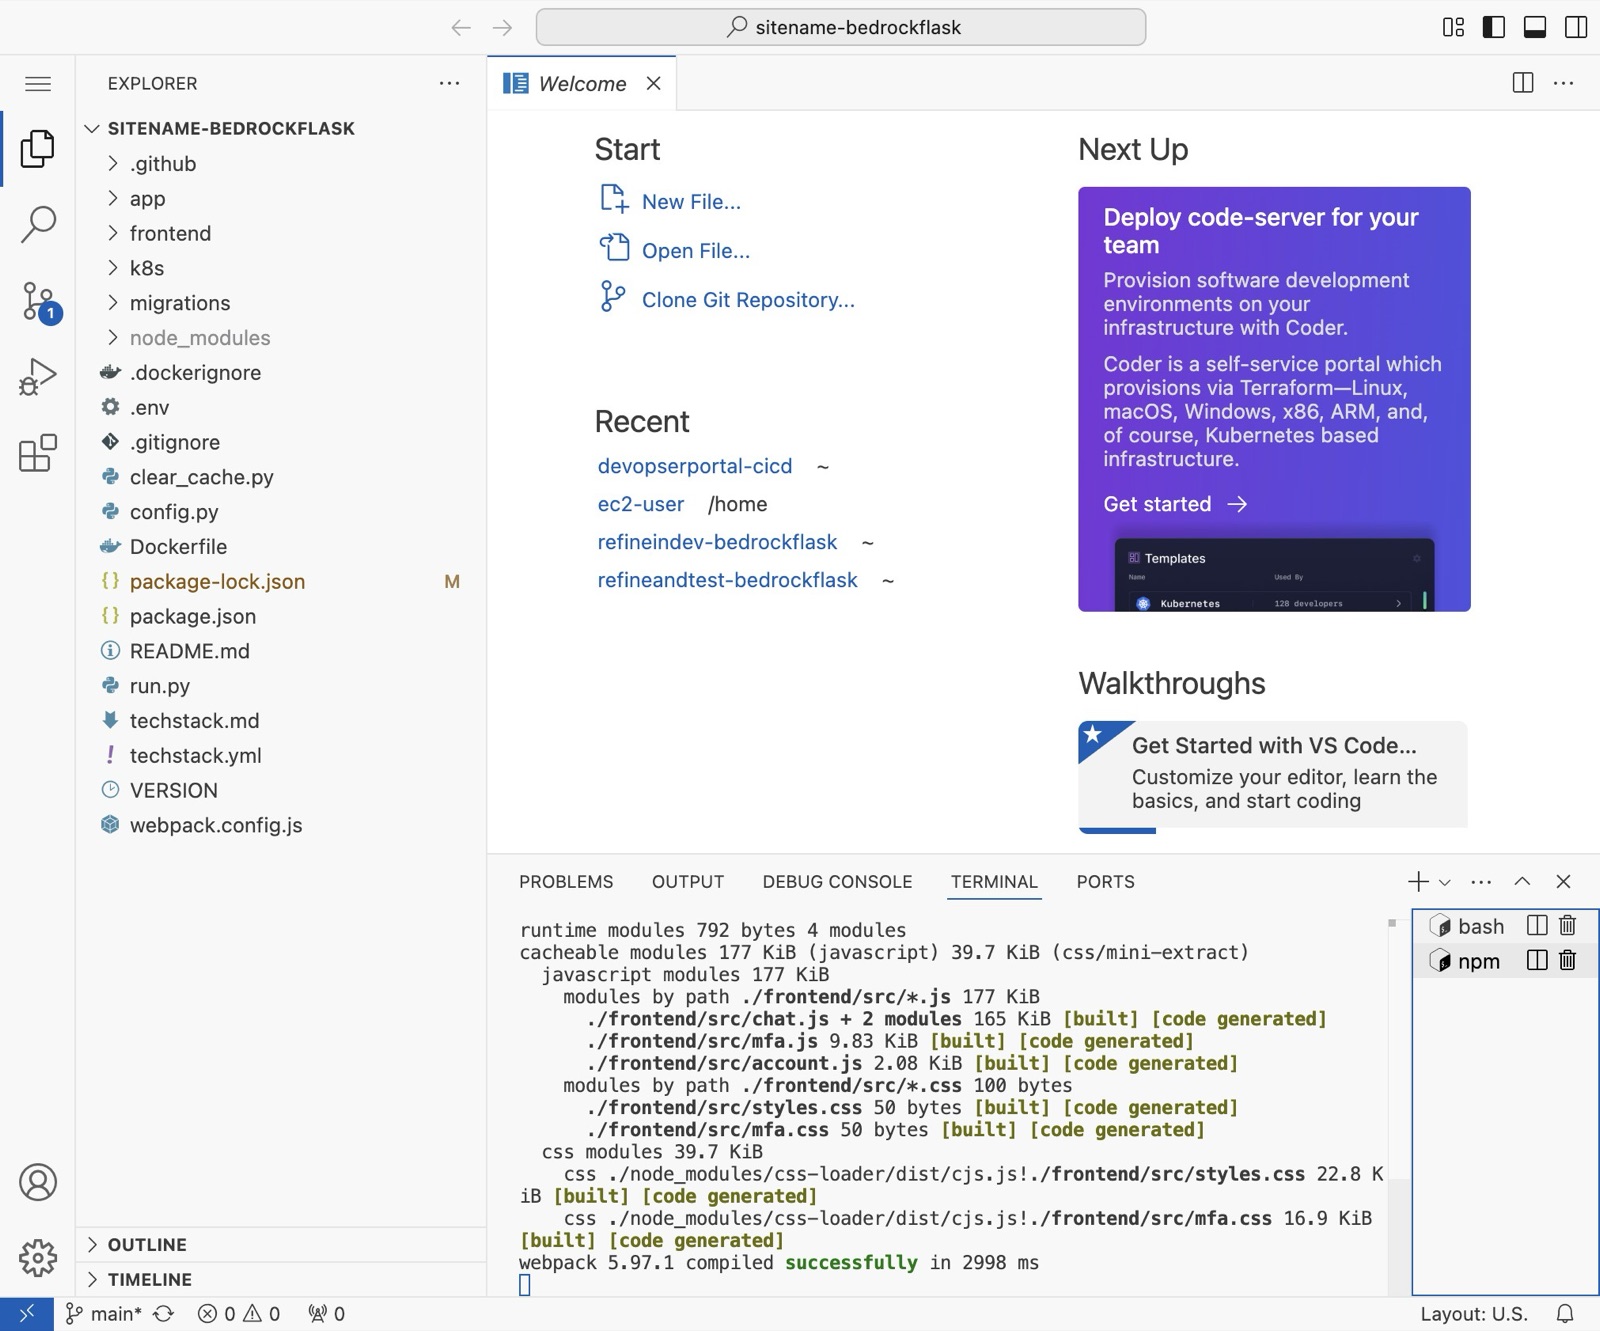Open the hamburger application menu
1600x1331 pixels.
tap(38, 83)
